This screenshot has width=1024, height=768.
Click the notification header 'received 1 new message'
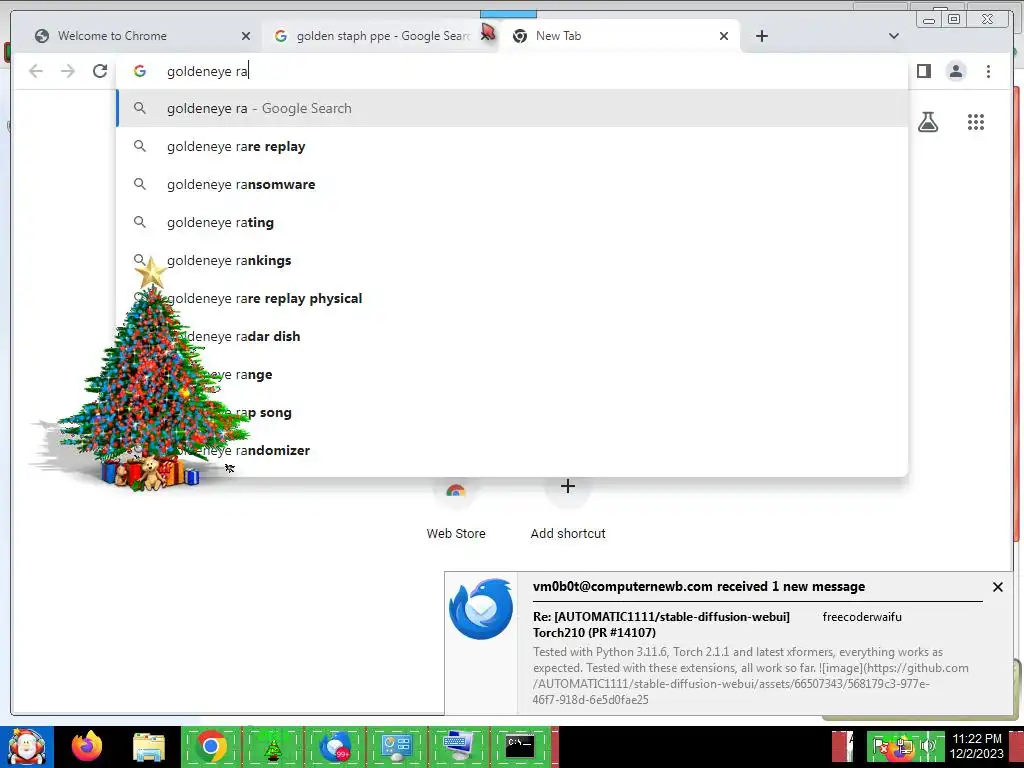[699, 586]
